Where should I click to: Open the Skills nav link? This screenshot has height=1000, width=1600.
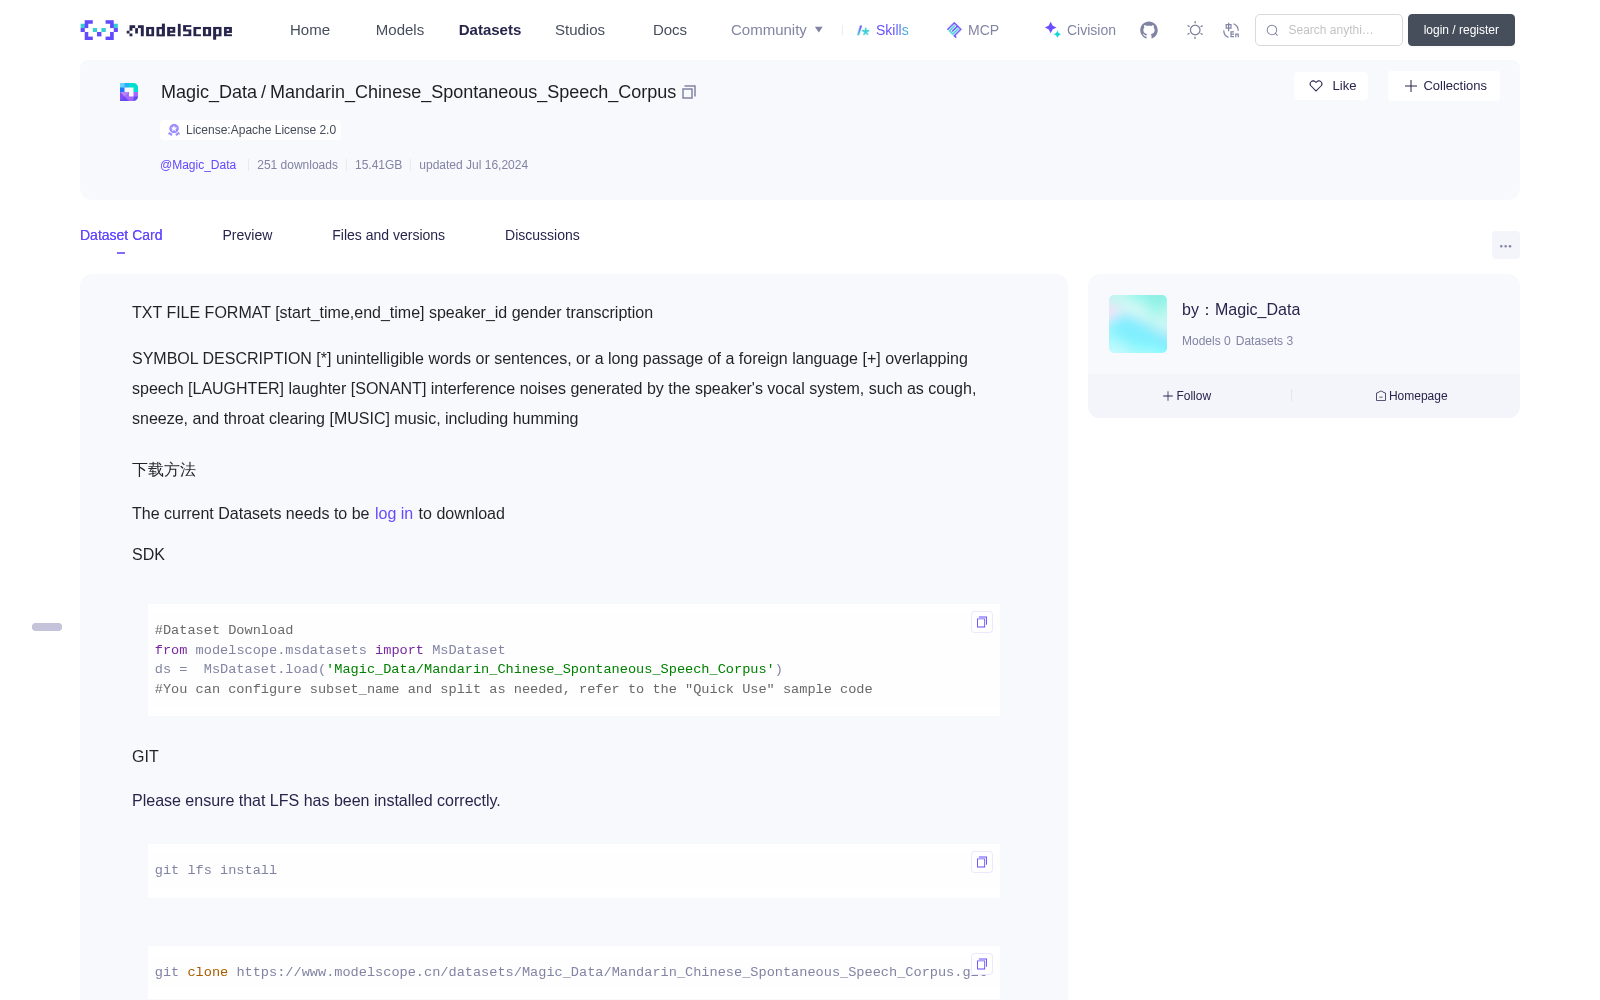883,30
